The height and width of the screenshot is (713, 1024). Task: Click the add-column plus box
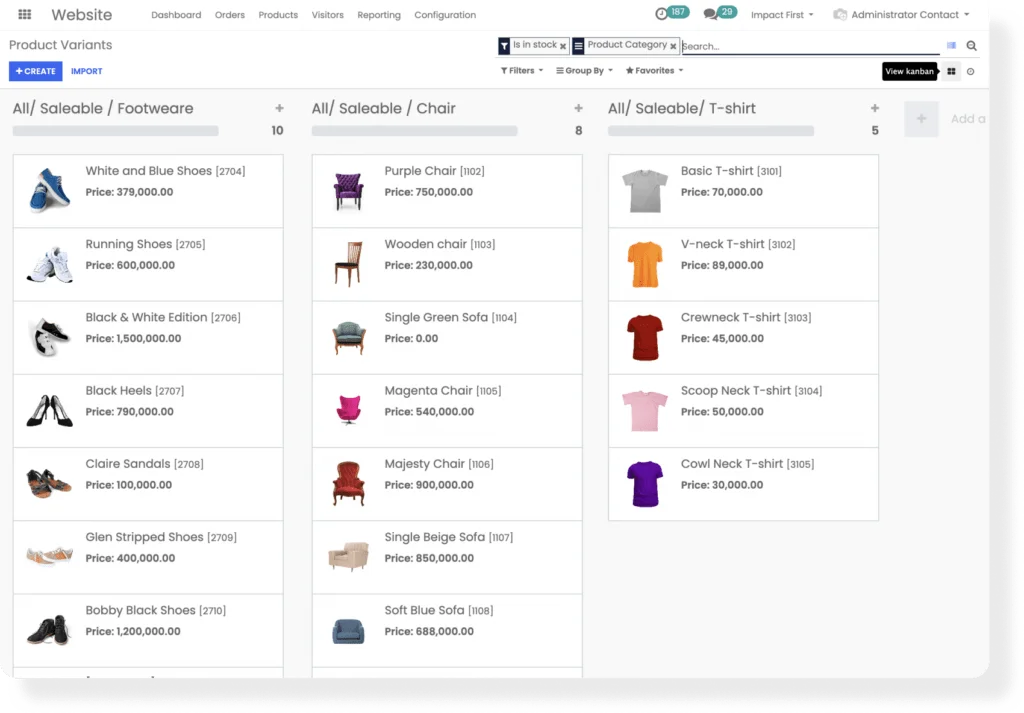click(x=921, y=119)
